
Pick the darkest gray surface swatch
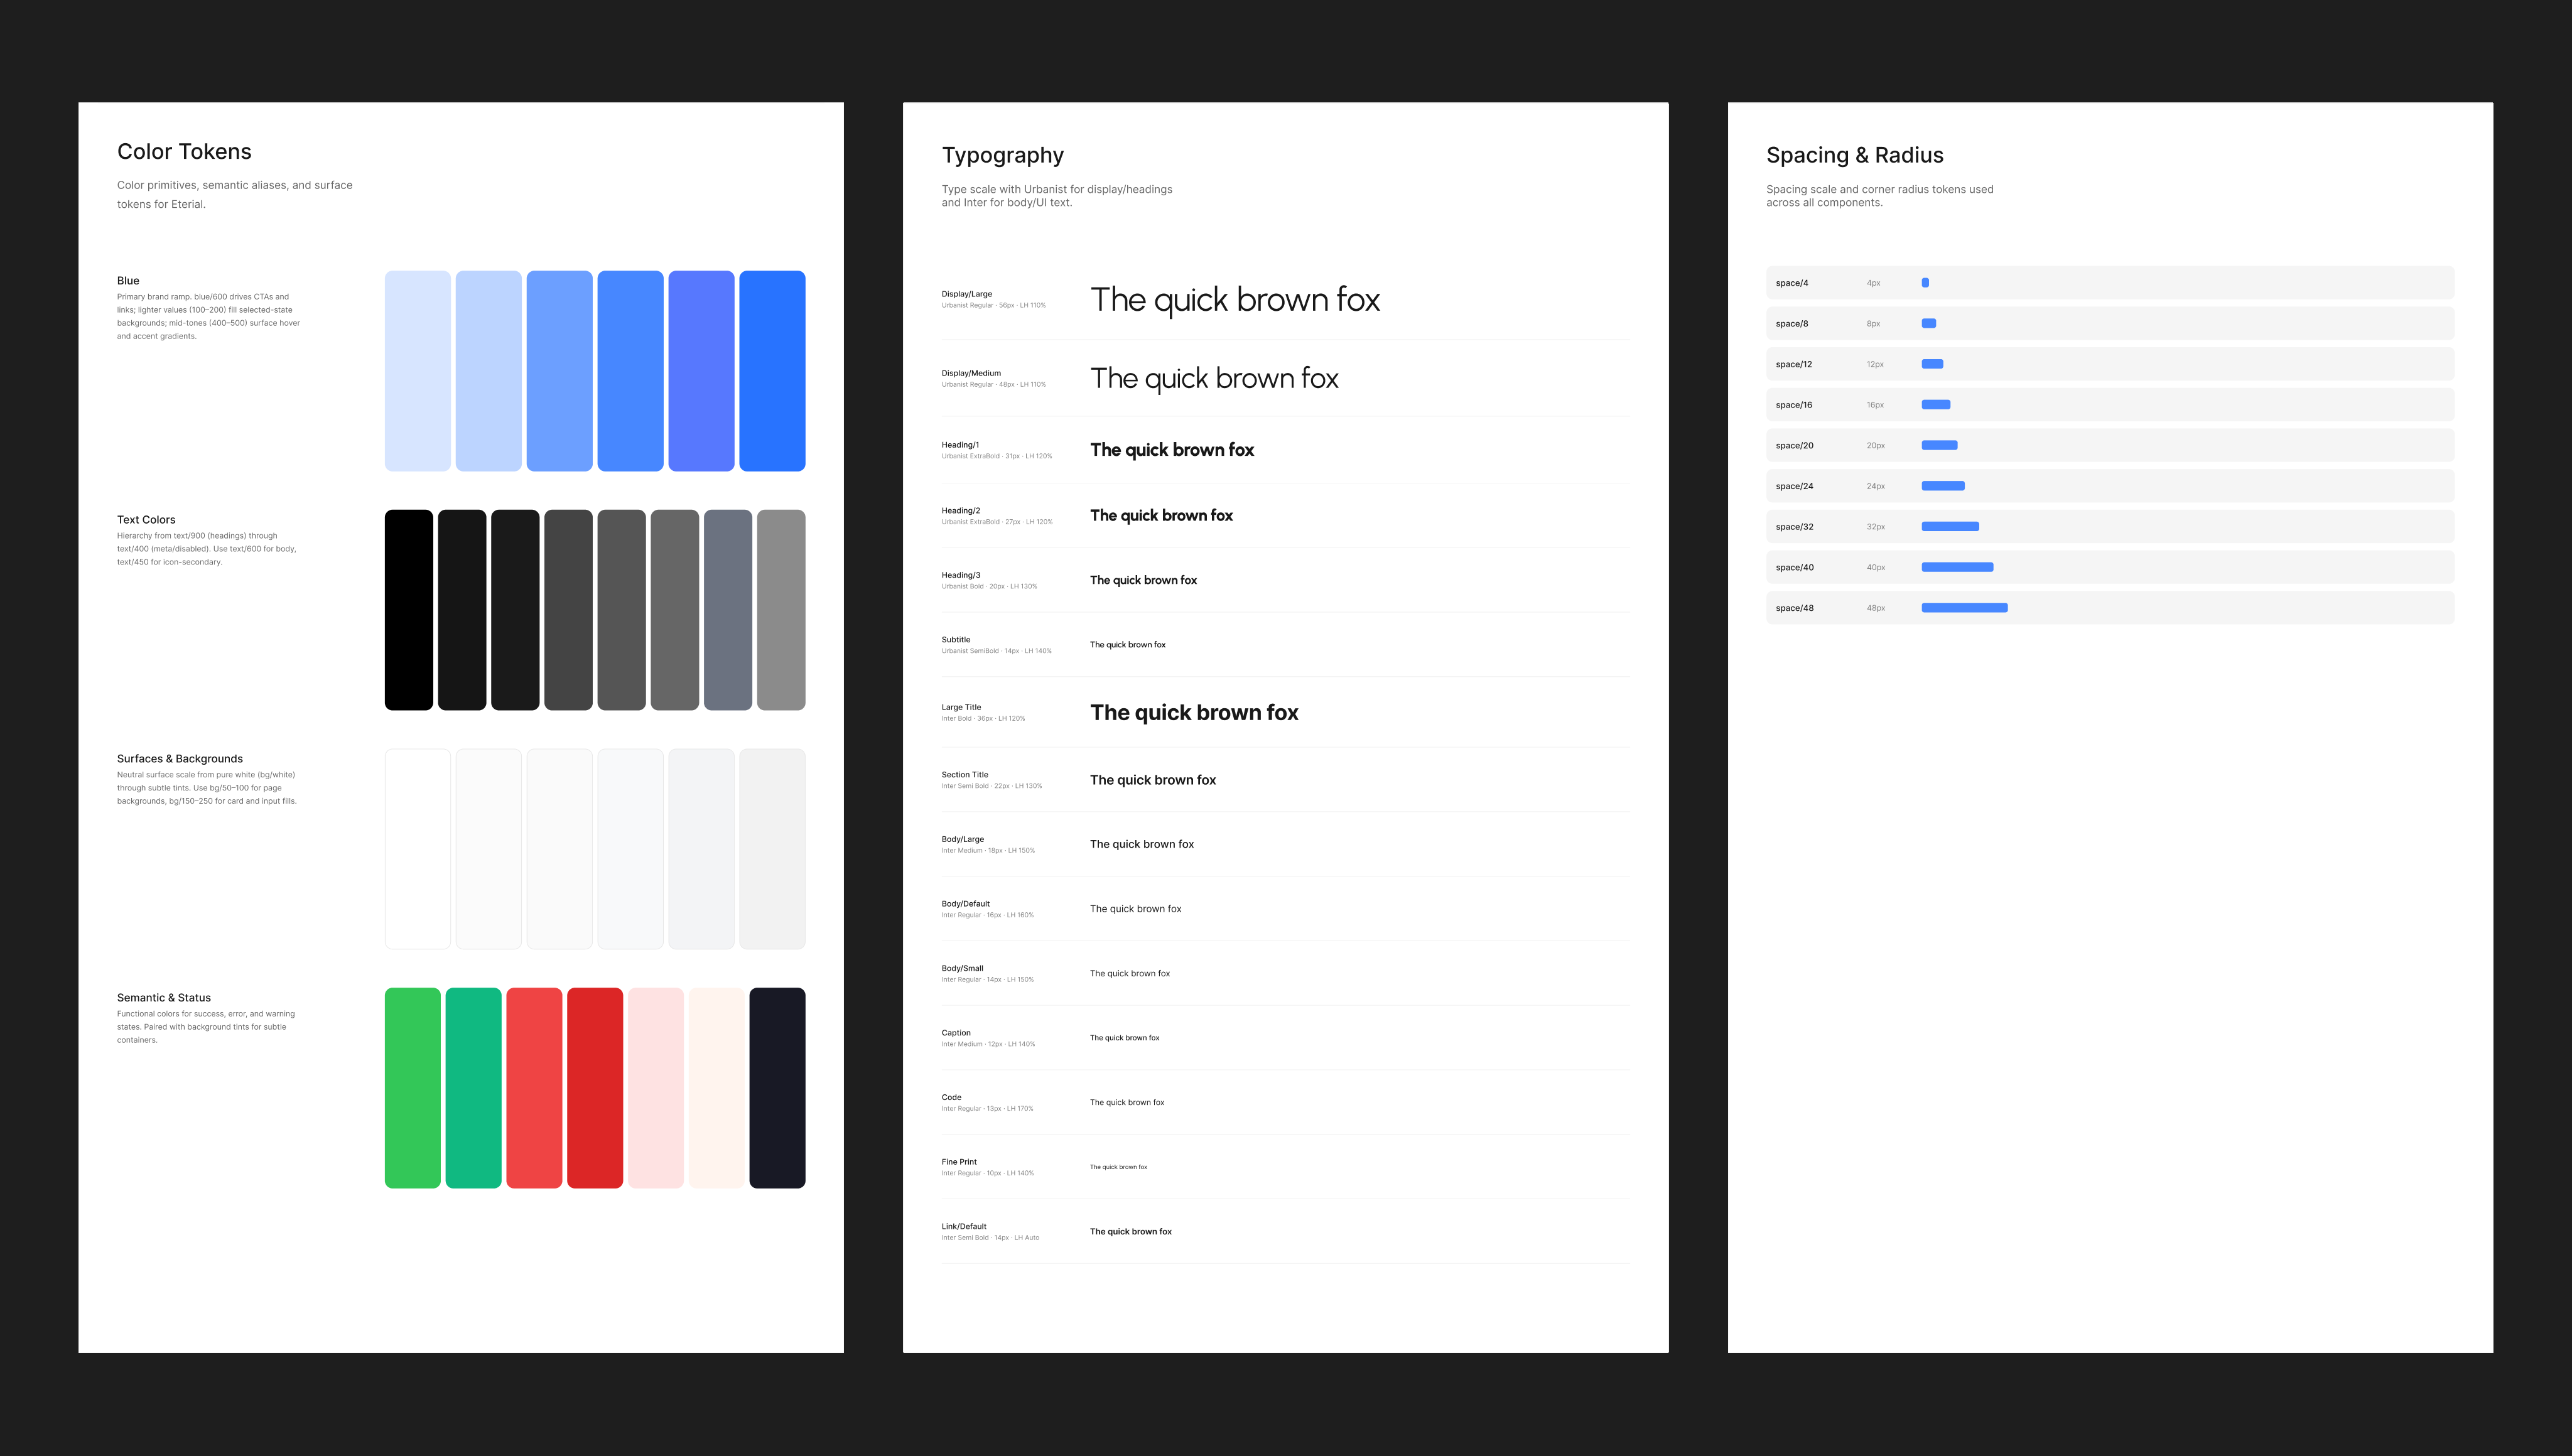pos(772,849)
